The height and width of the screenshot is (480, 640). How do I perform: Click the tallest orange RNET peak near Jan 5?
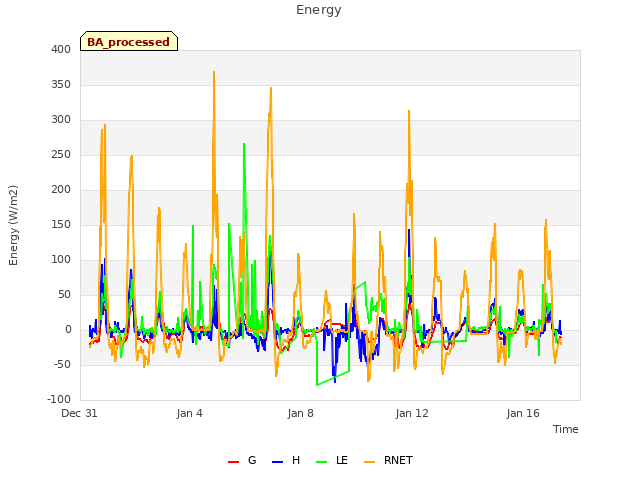pyautogui.click(x=214, y=72)
